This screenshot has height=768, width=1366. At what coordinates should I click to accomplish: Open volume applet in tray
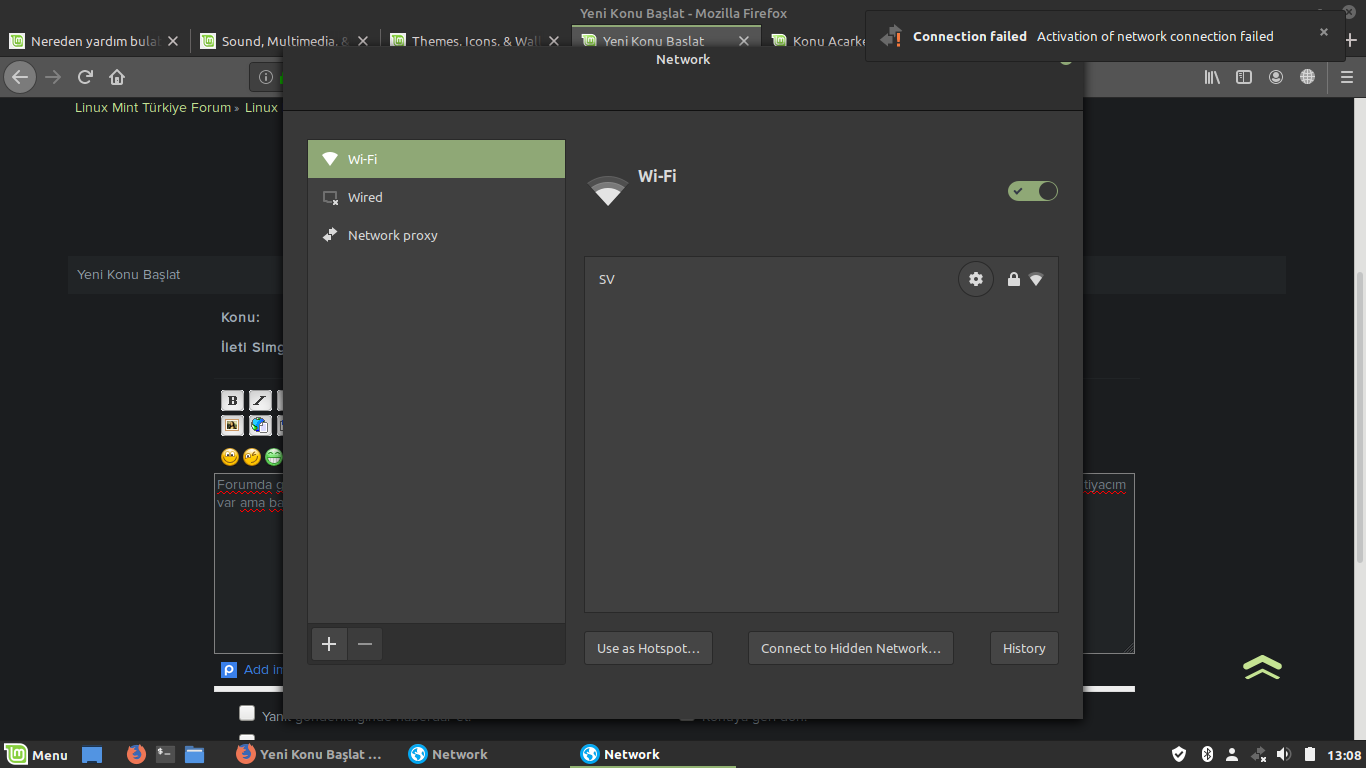tap(1284, 754)
